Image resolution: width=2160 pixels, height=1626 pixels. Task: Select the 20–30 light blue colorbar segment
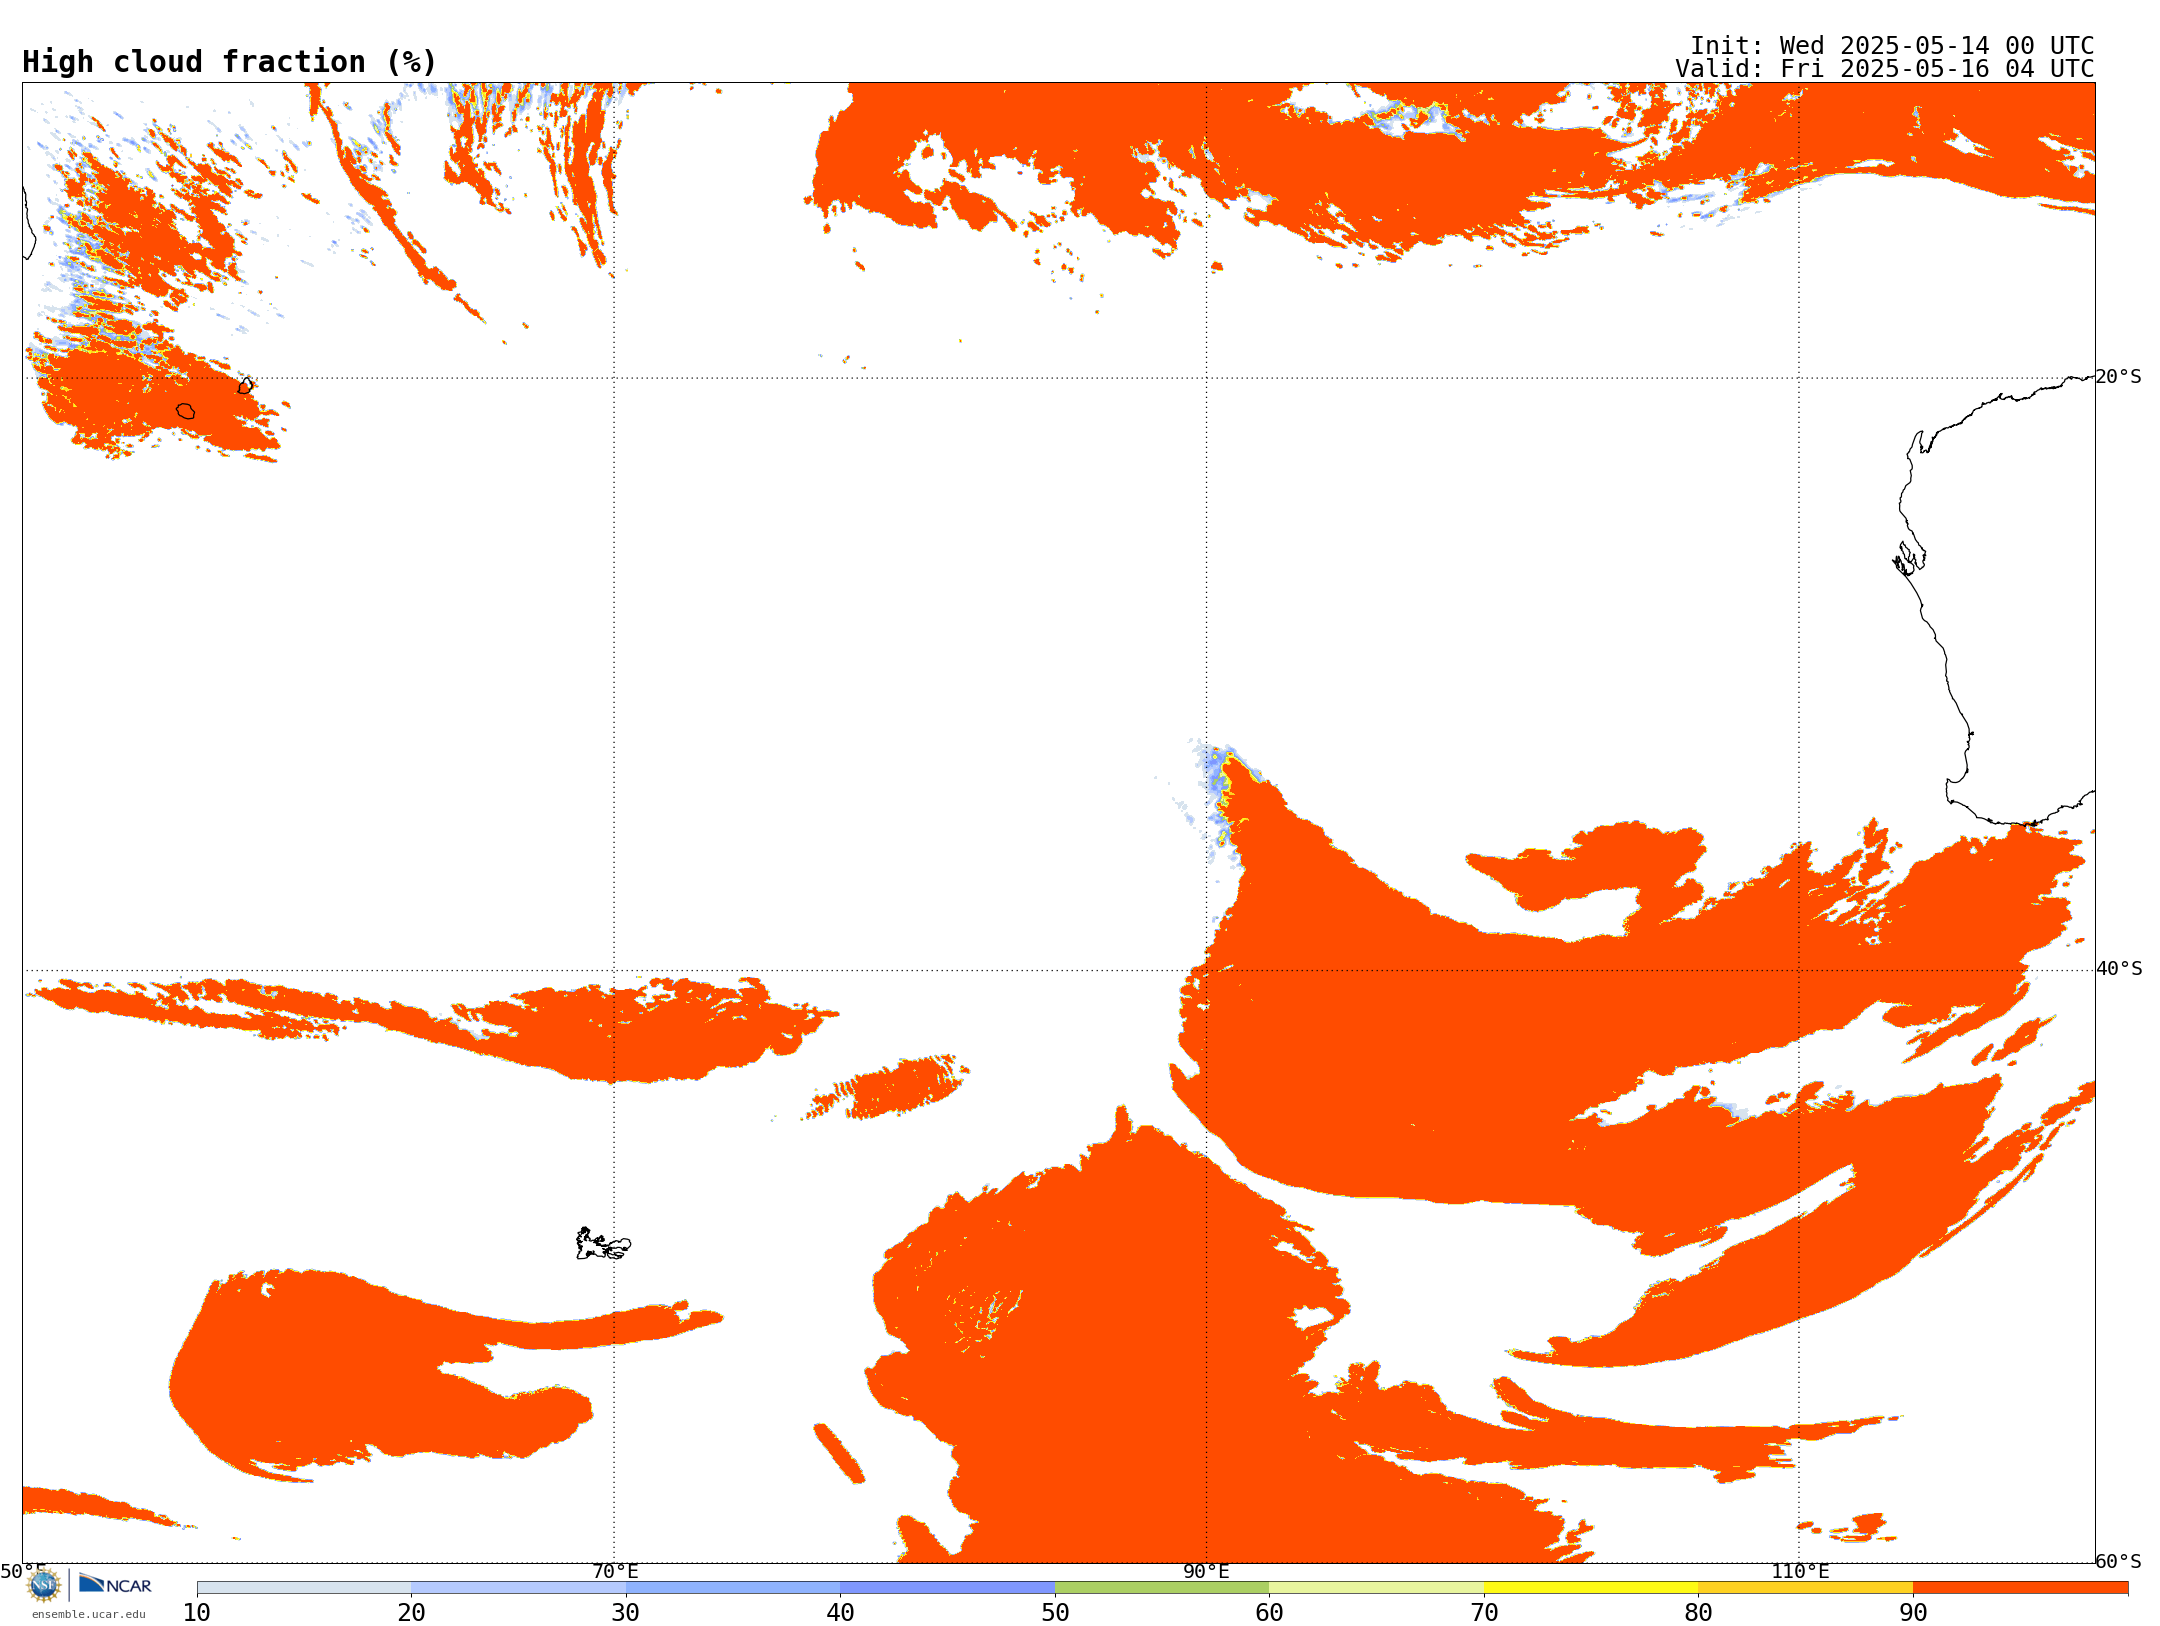[518, 1588]
